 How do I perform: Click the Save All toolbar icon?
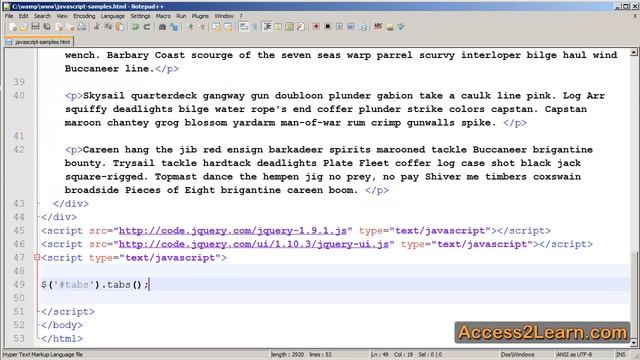tap(47, 27)
